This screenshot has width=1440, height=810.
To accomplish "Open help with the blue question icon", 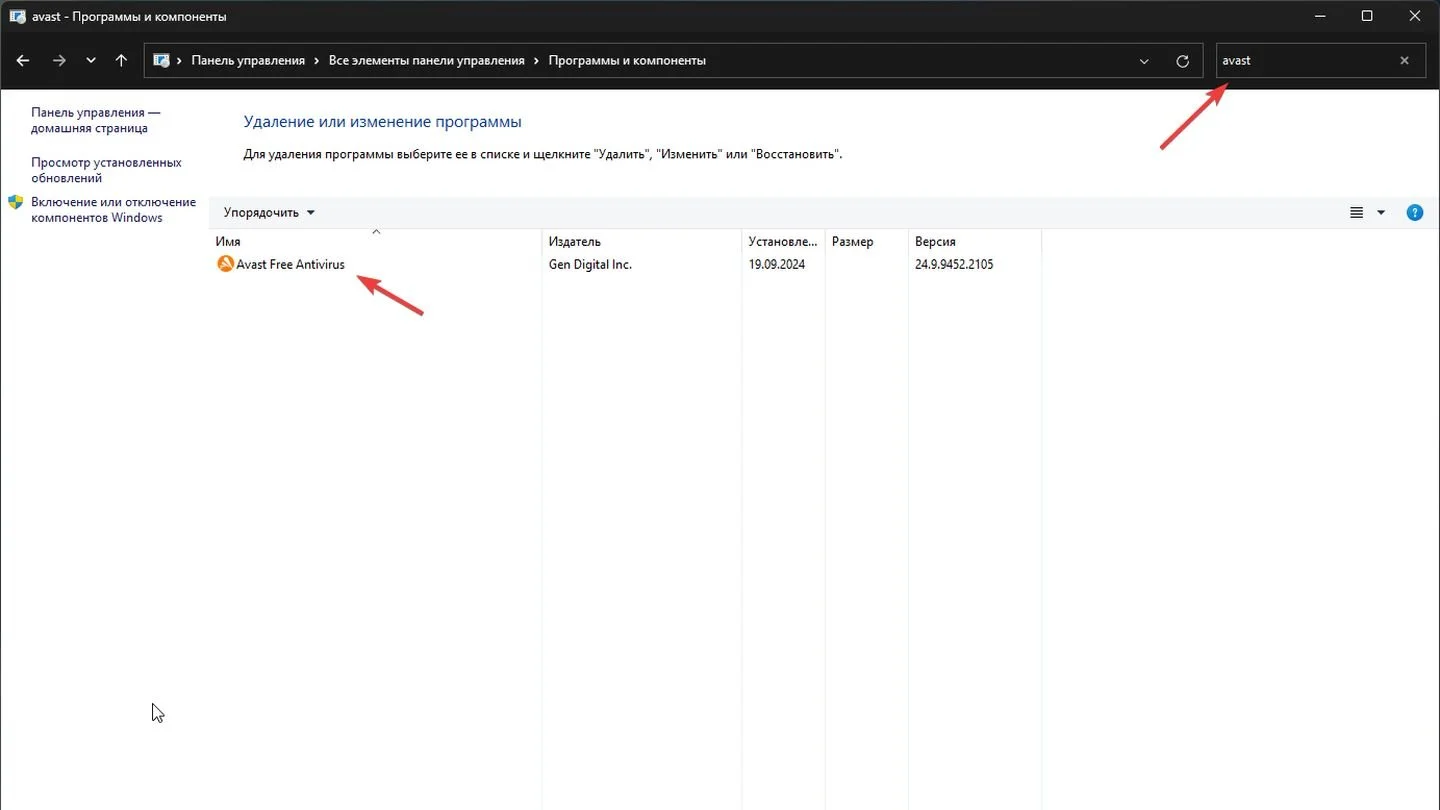I will [x=1415, y=212].
